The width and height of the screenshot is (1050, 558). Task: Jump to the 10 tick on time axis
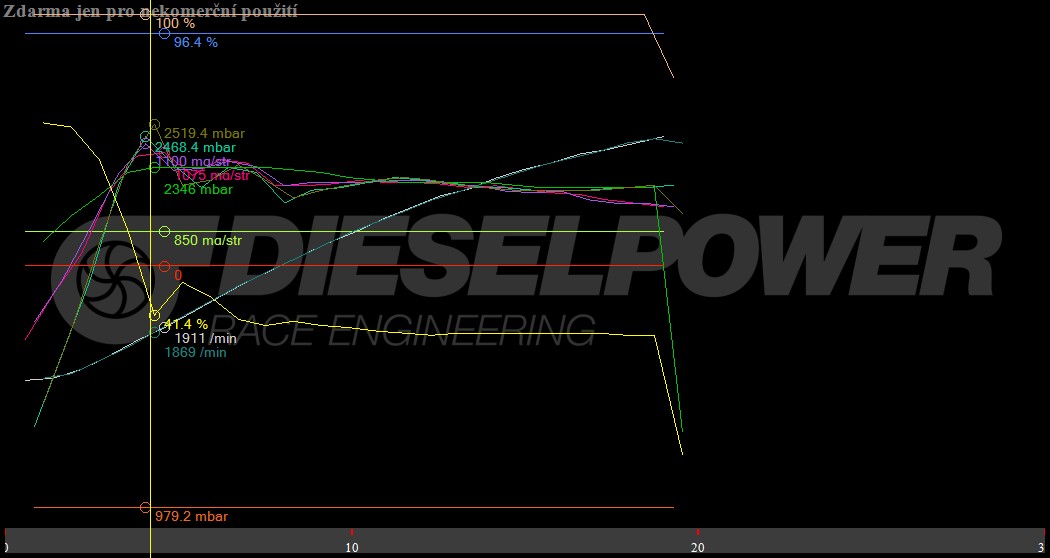point(352,547)
